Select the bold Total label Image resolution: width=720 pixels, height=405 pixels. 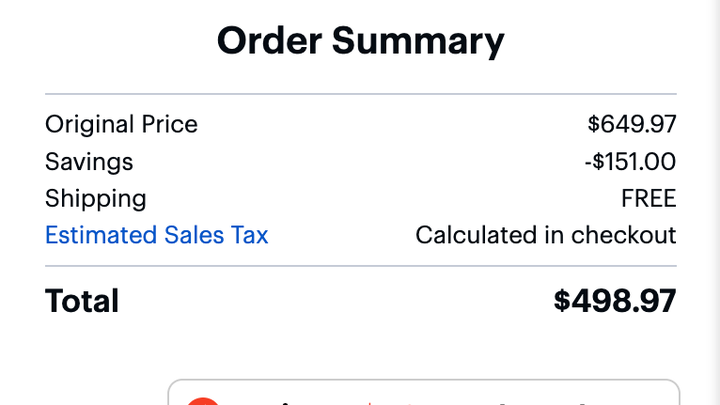(82, 301)
